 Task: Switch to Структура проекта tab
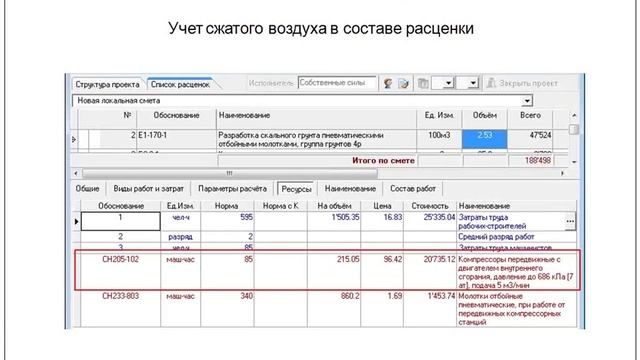click(x=107, y=84)
